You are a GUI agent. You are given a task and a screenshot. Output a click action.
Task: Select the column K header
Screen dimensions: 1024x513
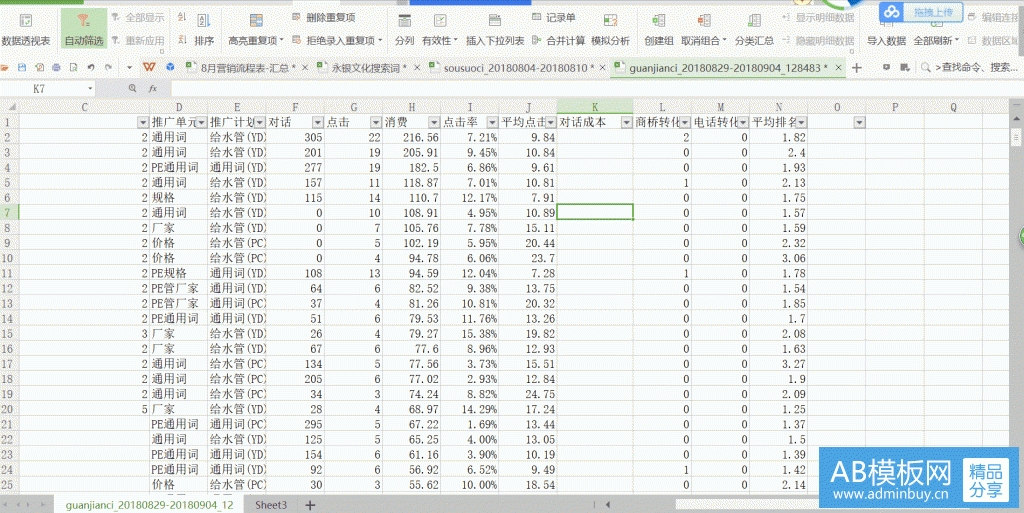pos(595,107)
